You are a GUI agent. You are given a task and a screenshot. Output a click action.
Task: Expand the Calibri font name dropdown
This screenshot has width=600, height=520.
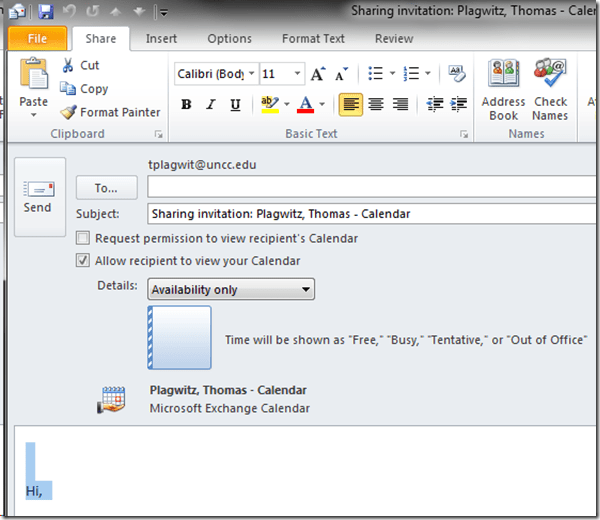click(250, 74)
